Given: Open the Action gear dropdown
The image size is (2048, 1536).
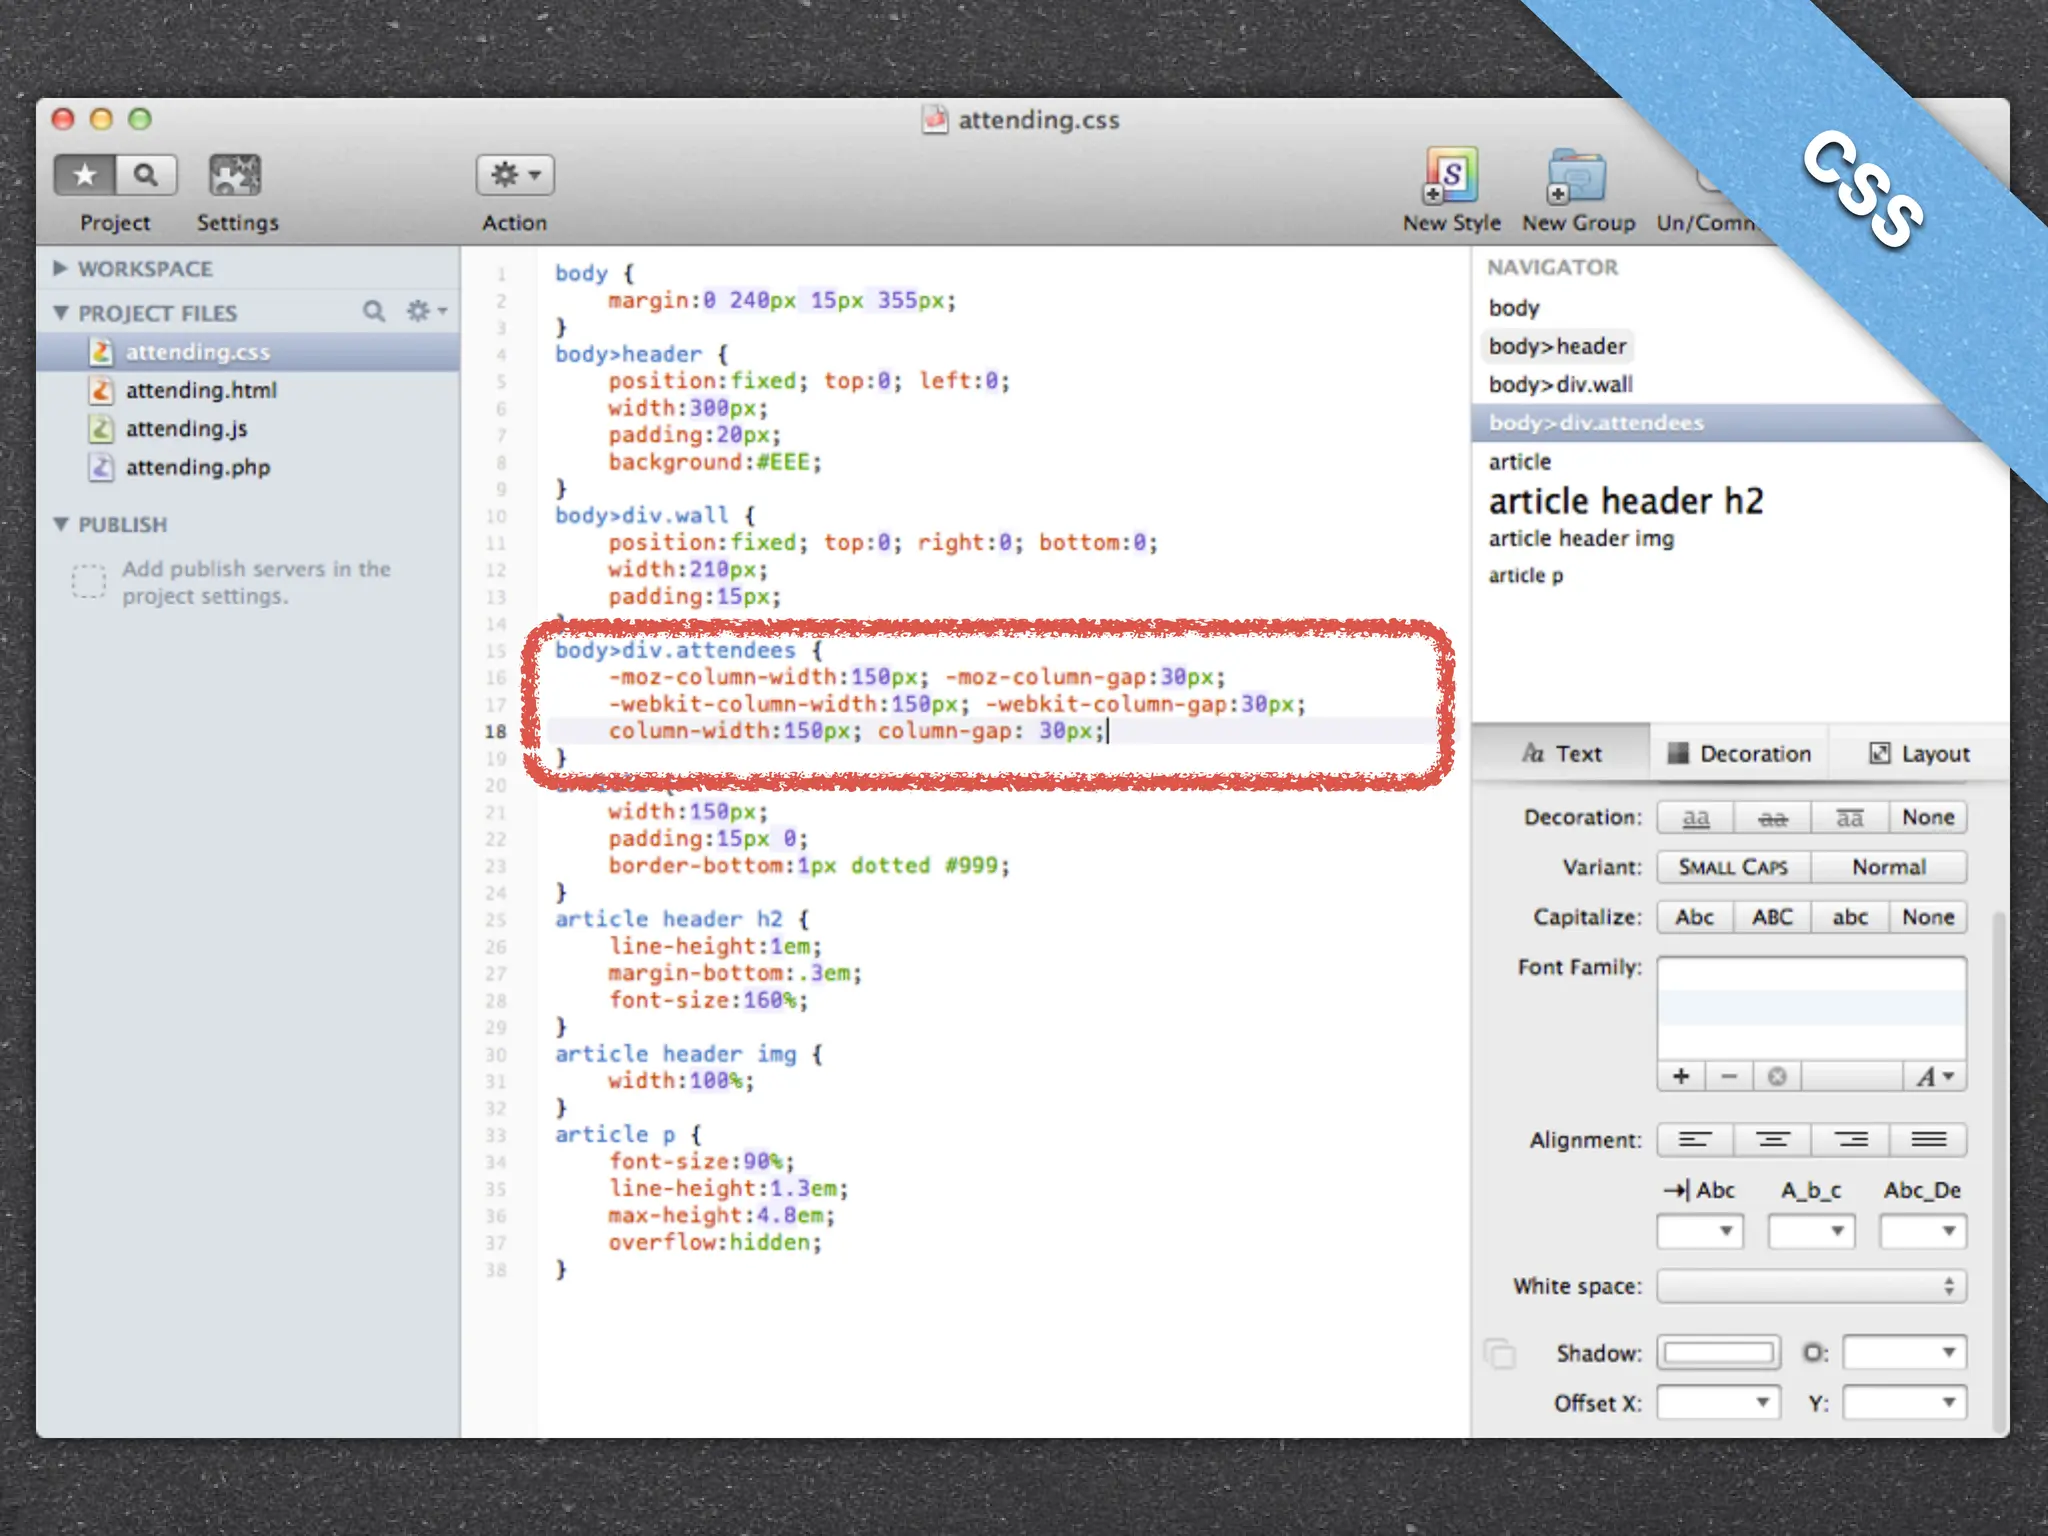Looking at the screenshot, I should 515,176.
